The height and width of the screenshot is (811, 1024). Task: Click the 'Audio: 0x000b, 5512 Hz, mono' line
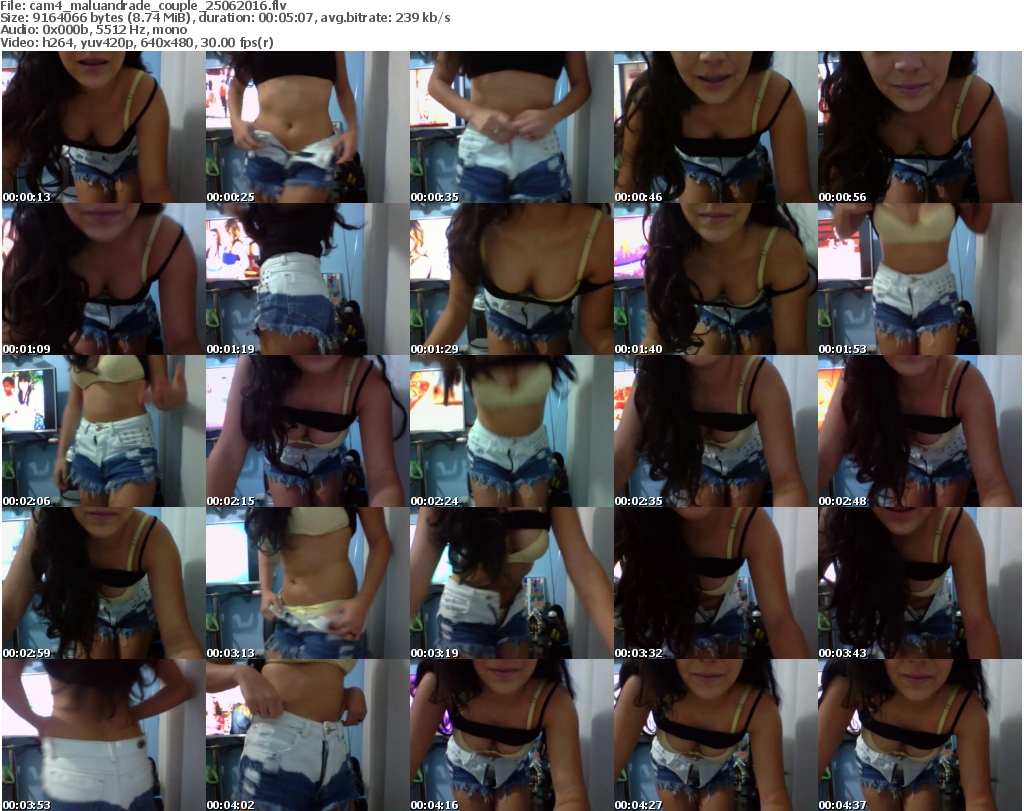point(93,30)
